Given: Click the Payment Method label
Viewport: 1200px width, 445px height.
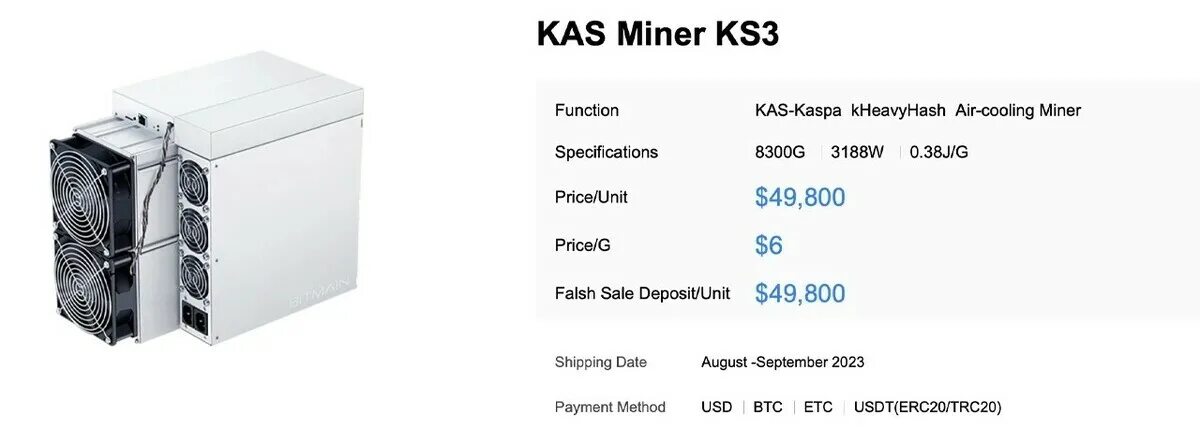Looking at the screenshot, I should (x=610, y=407).
